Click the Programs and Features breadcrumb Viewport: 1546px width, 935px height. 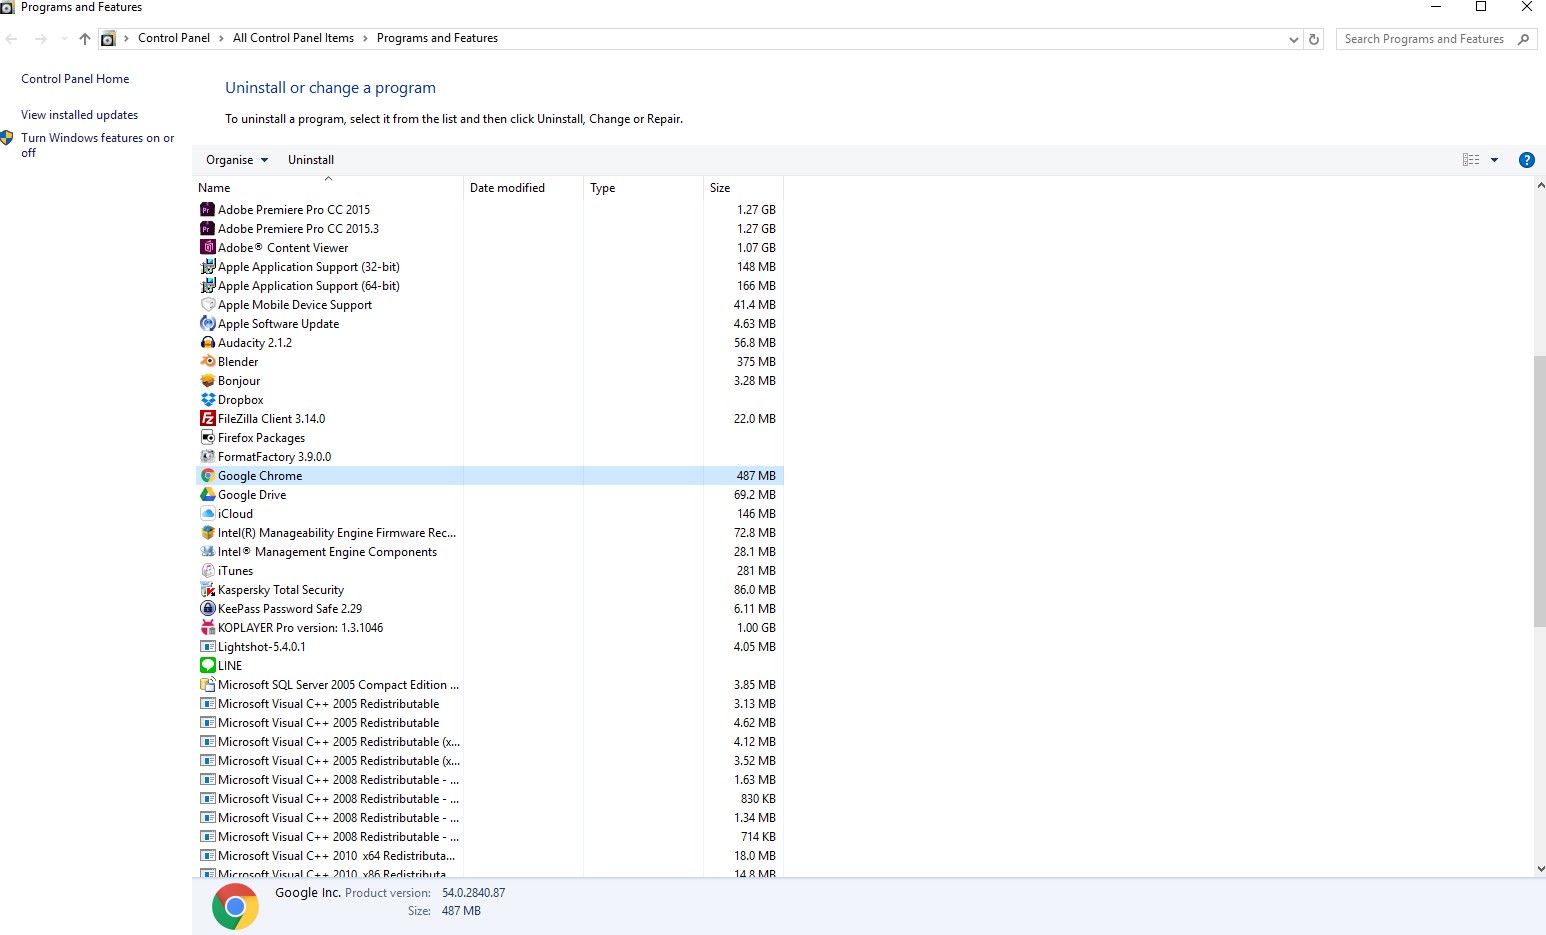pos(437,38)
